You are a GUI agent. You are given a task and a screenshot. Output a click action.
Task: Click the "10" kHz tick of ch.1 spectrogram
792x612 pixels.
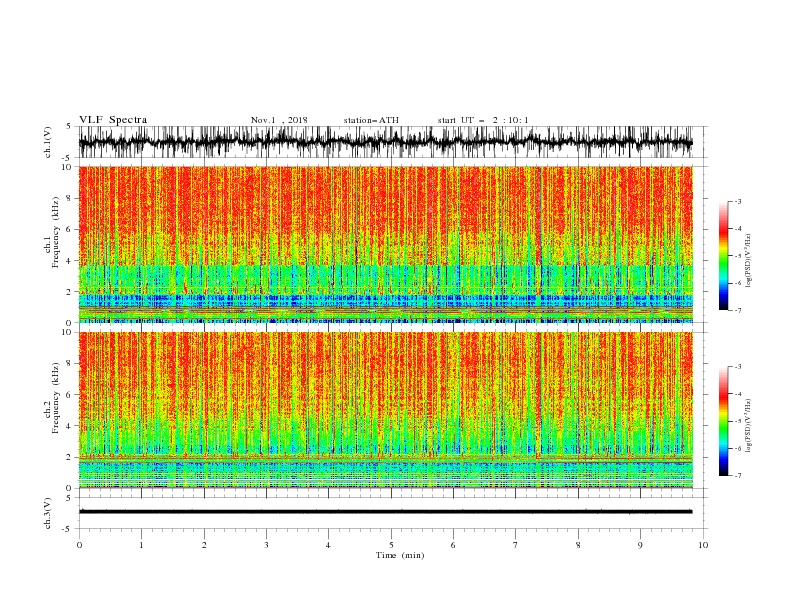tap(67, 167)
